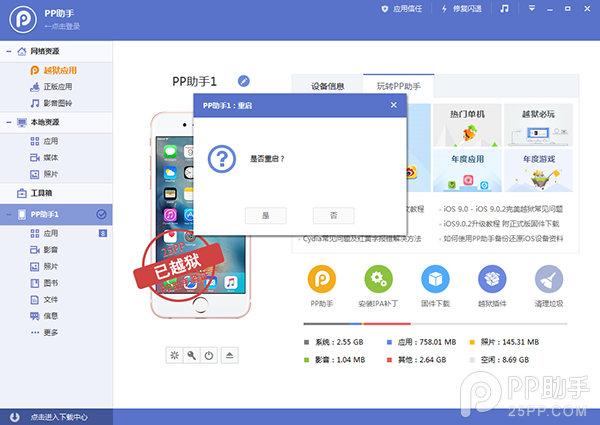Click the storage usage bar
600x425 pixels.
[435, 324]
